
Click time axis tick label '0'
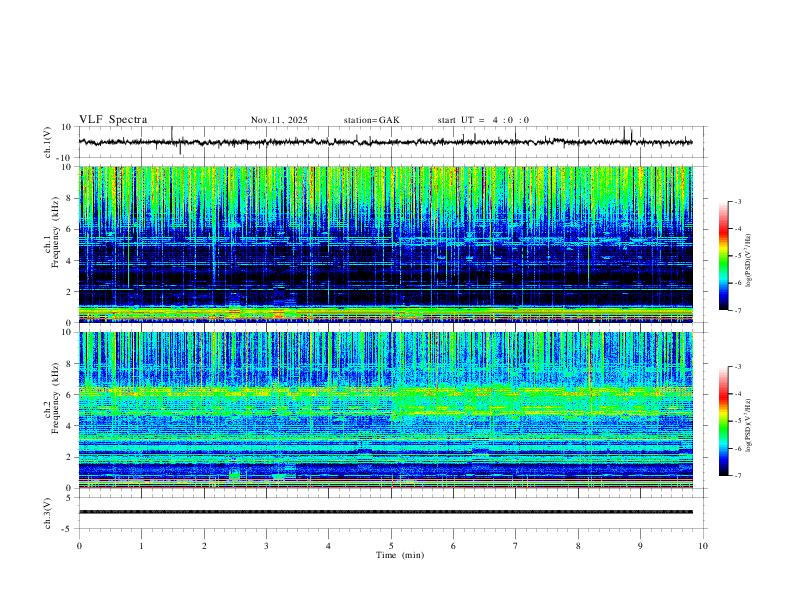coord(79,546)
